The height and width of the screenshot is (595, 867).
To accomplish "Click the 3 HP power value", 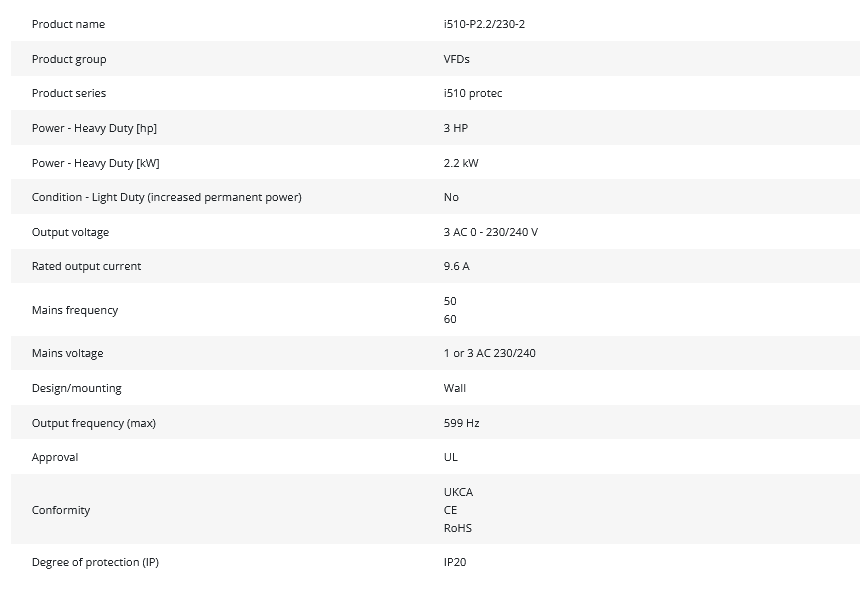I will point(455,128).
